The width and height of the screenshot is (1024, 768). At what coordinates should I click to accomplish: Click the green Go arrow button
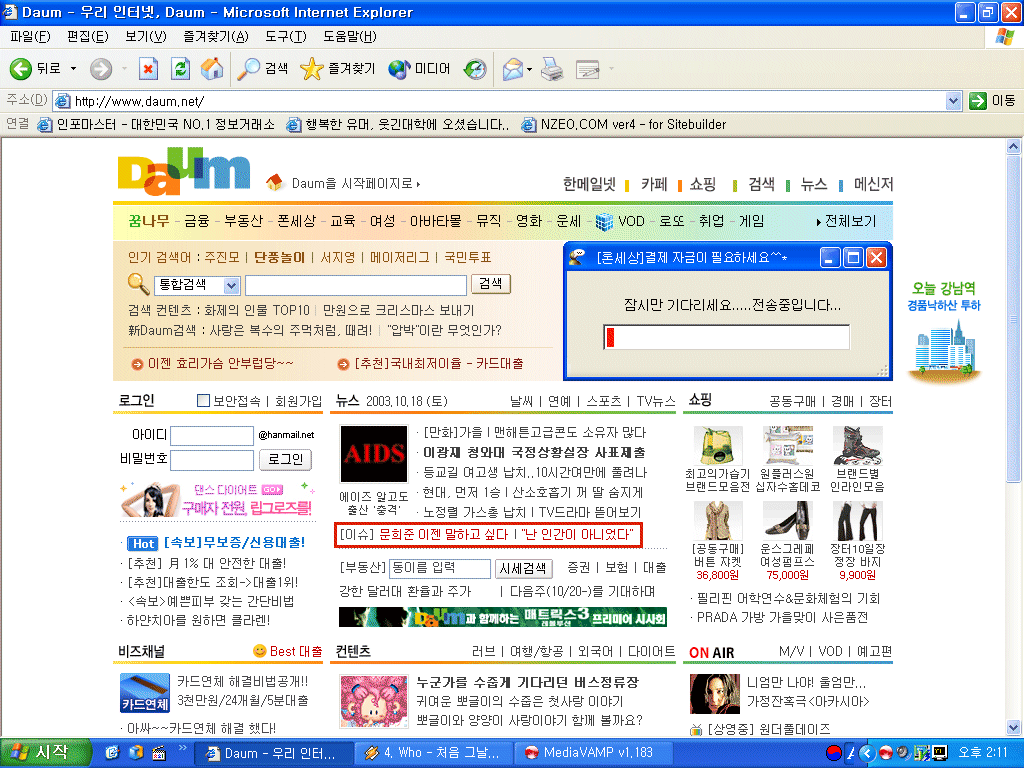[978, 101]
